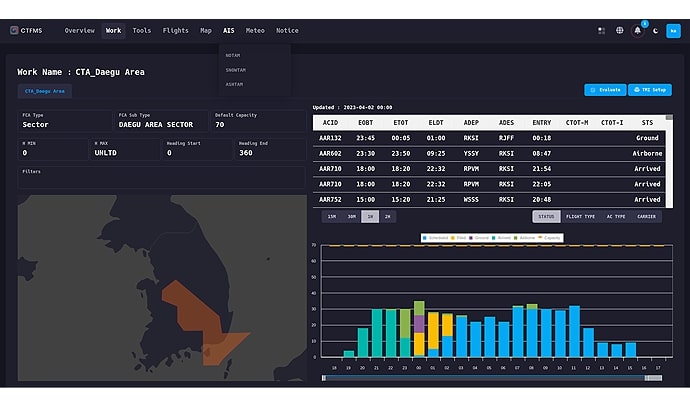Click the TMI Setup button

coord(650,90)
